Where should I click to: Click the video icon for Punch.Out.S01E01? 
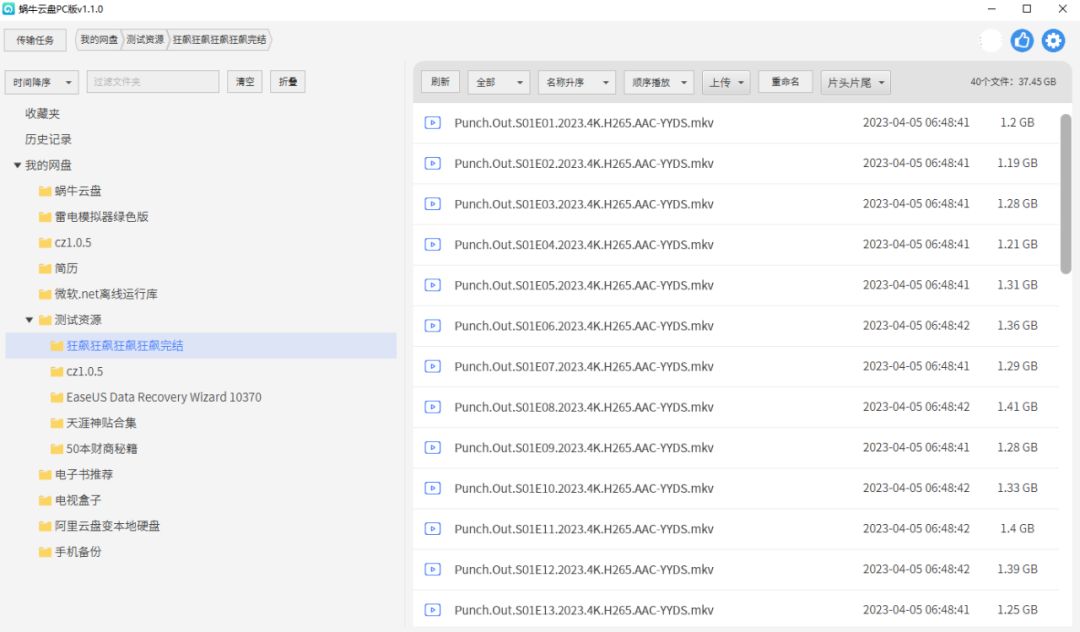[x=433, y=123]
